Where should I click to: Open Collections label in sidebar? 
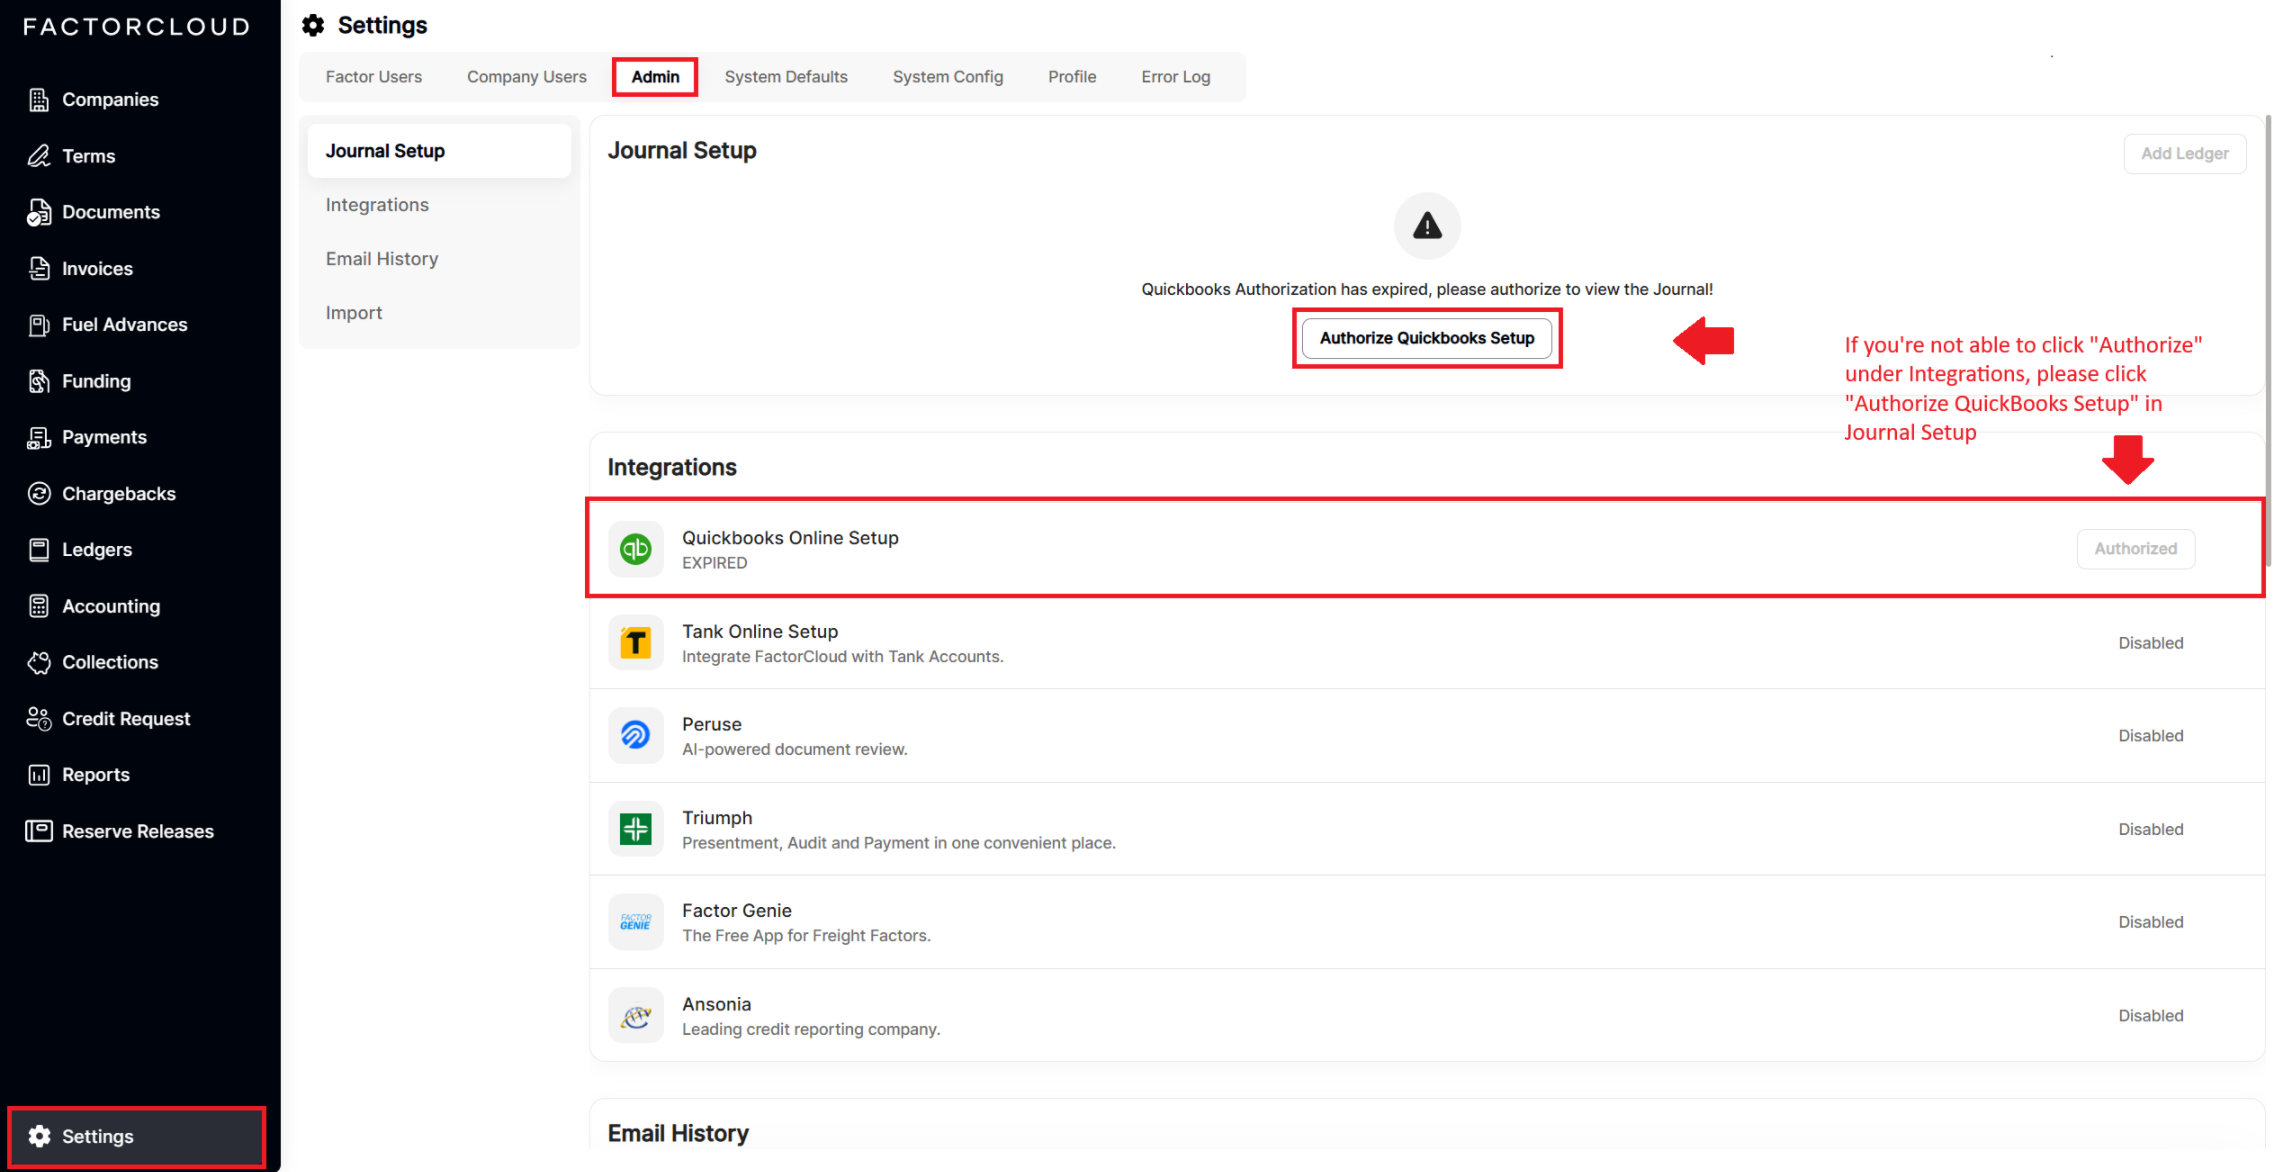click(110, 663)
